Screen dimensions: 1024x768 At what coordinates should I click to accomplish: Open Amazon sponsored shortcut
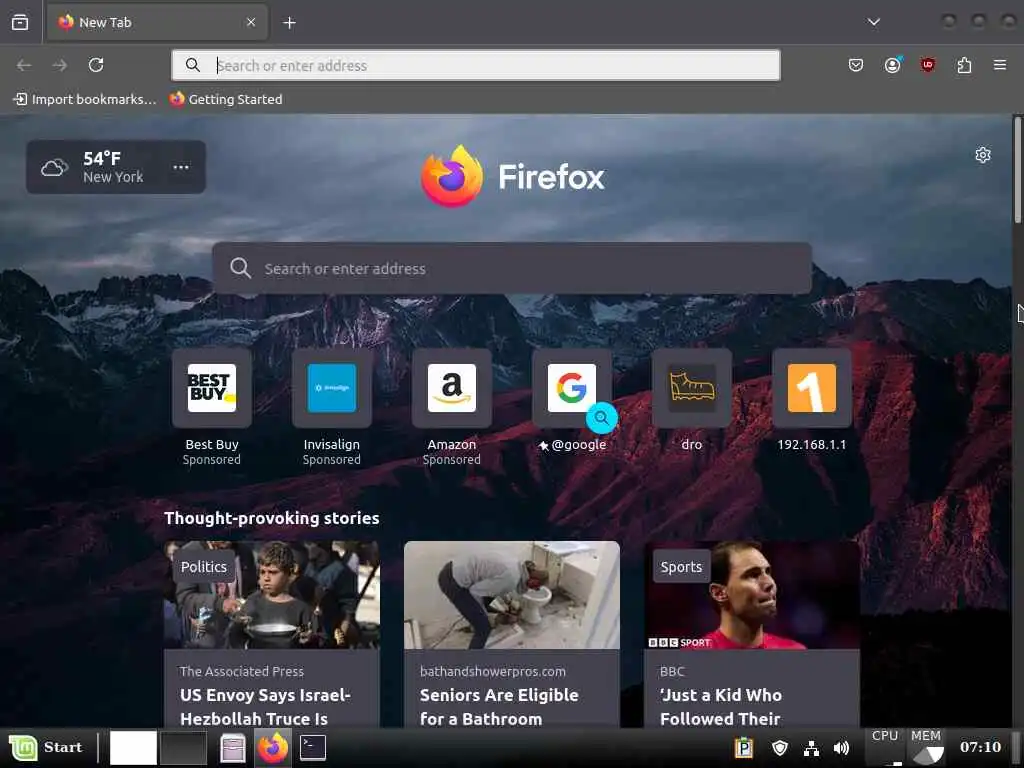coord(452,407)
